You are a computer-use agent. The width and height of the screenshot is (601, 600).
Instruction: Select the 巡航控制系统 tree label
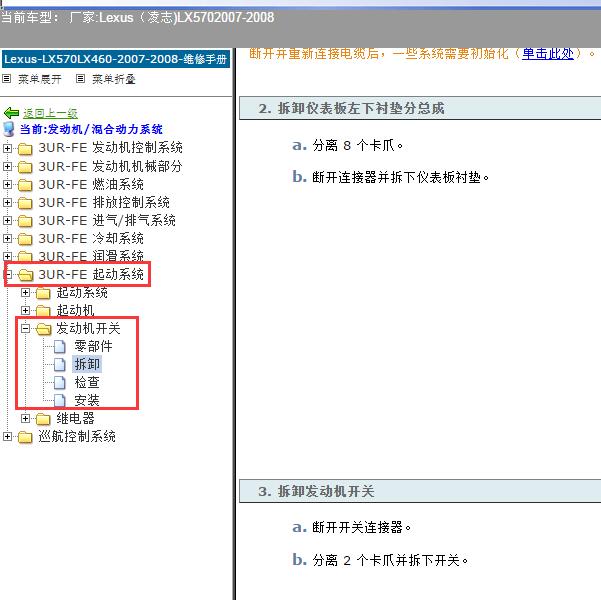click(x=77, y=436)
